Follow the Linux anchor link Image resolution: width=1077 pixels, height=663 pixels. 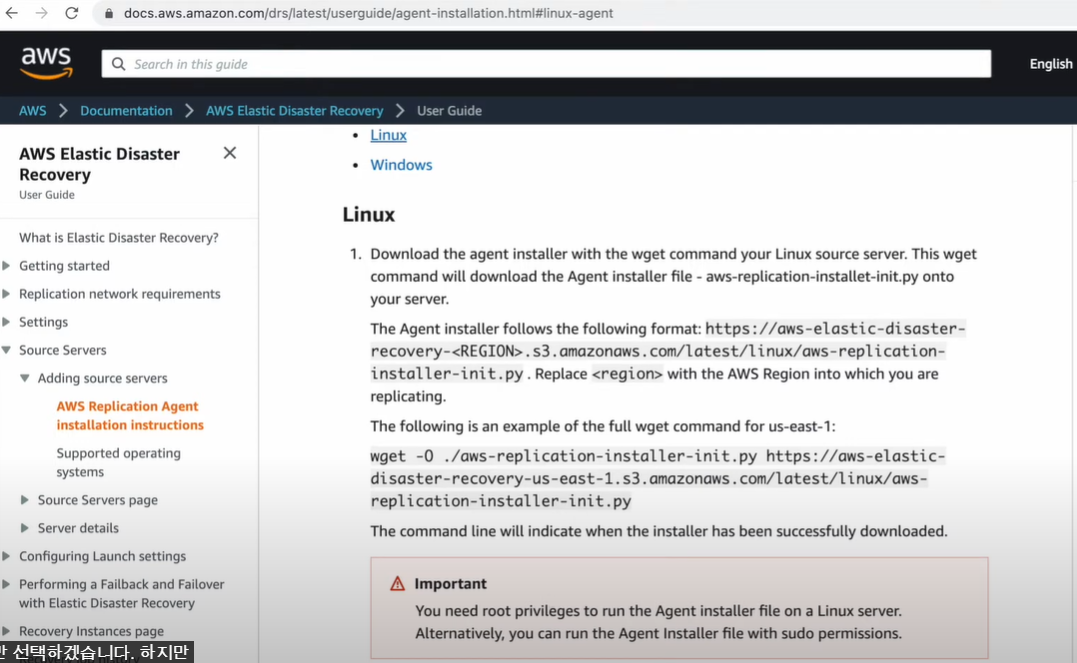[388, 135]
